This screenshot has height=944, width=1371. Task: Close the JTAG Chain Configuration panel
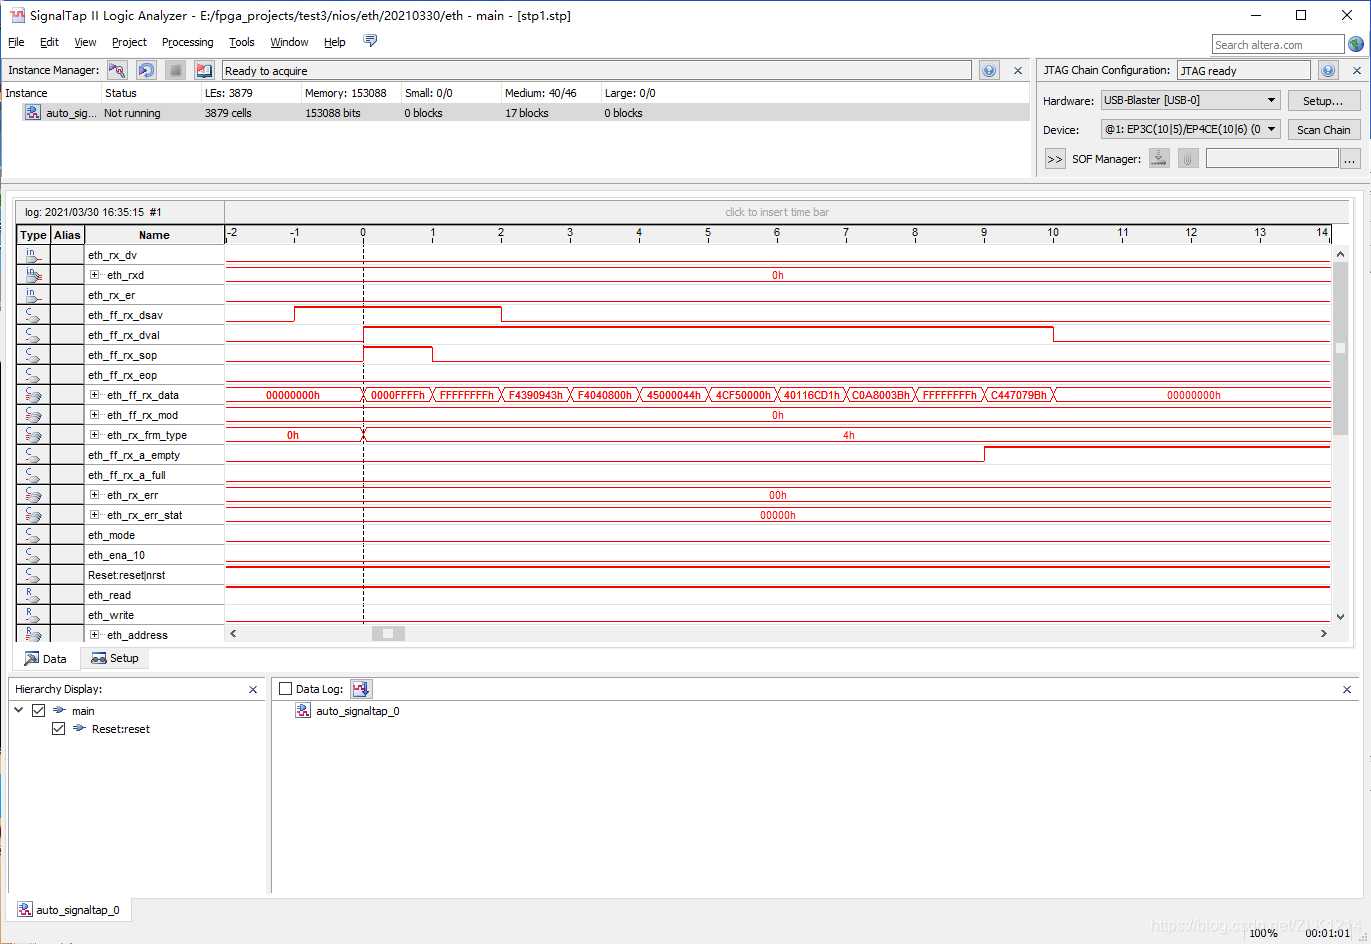tap(1355, 70)
